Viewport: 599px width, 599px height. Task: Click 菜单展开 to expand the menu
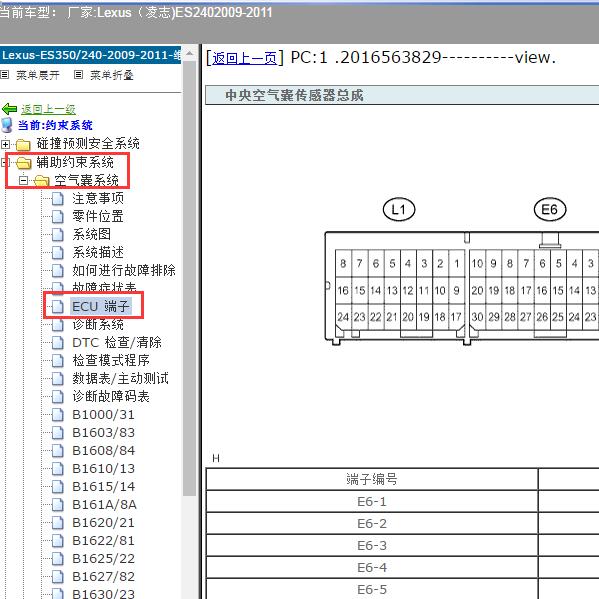pyautogui.click(x=38, y=75)
